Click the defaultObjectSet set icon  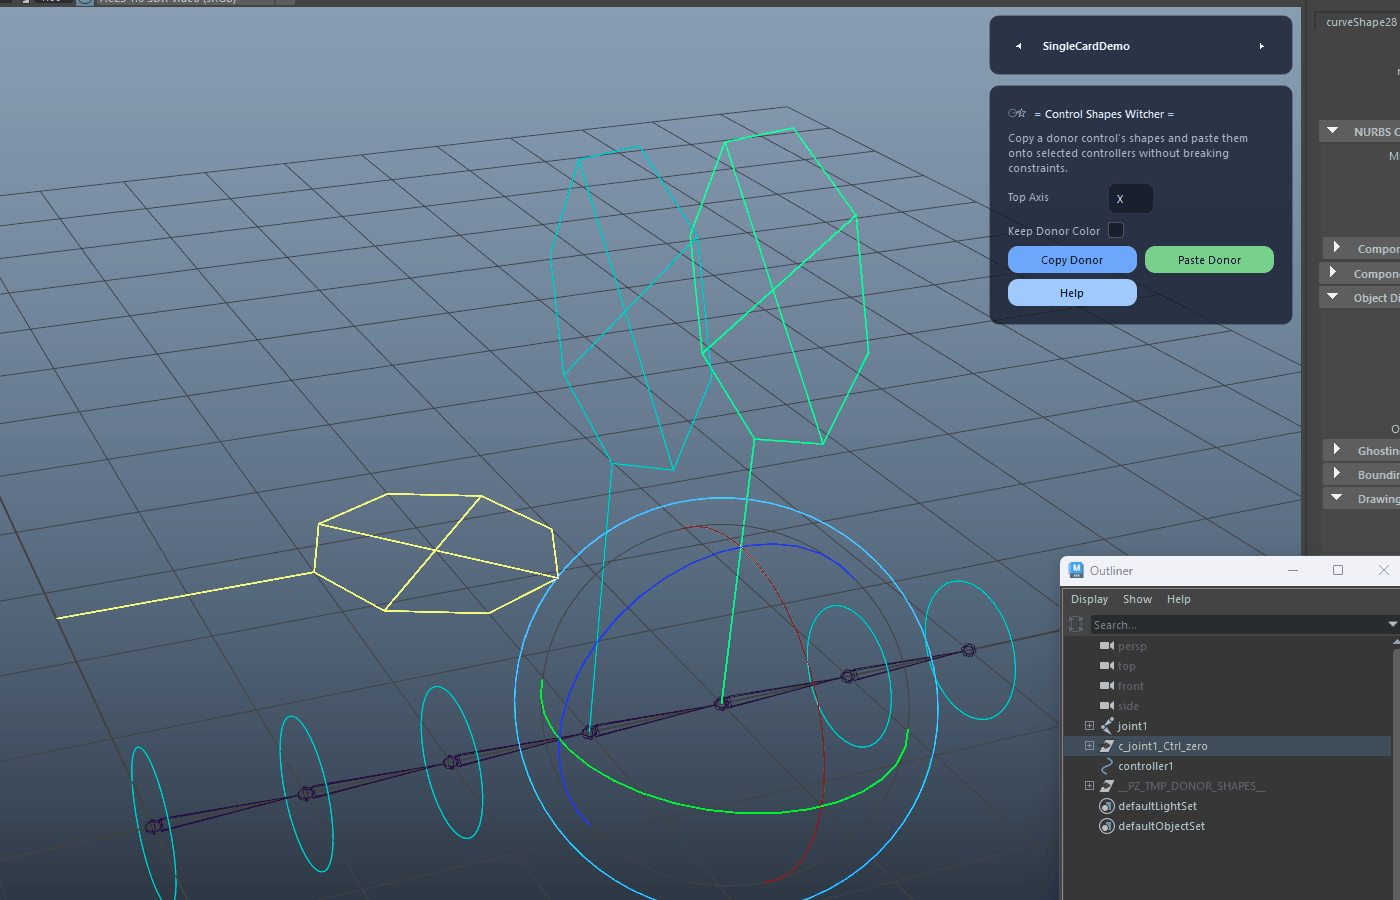1107,826
